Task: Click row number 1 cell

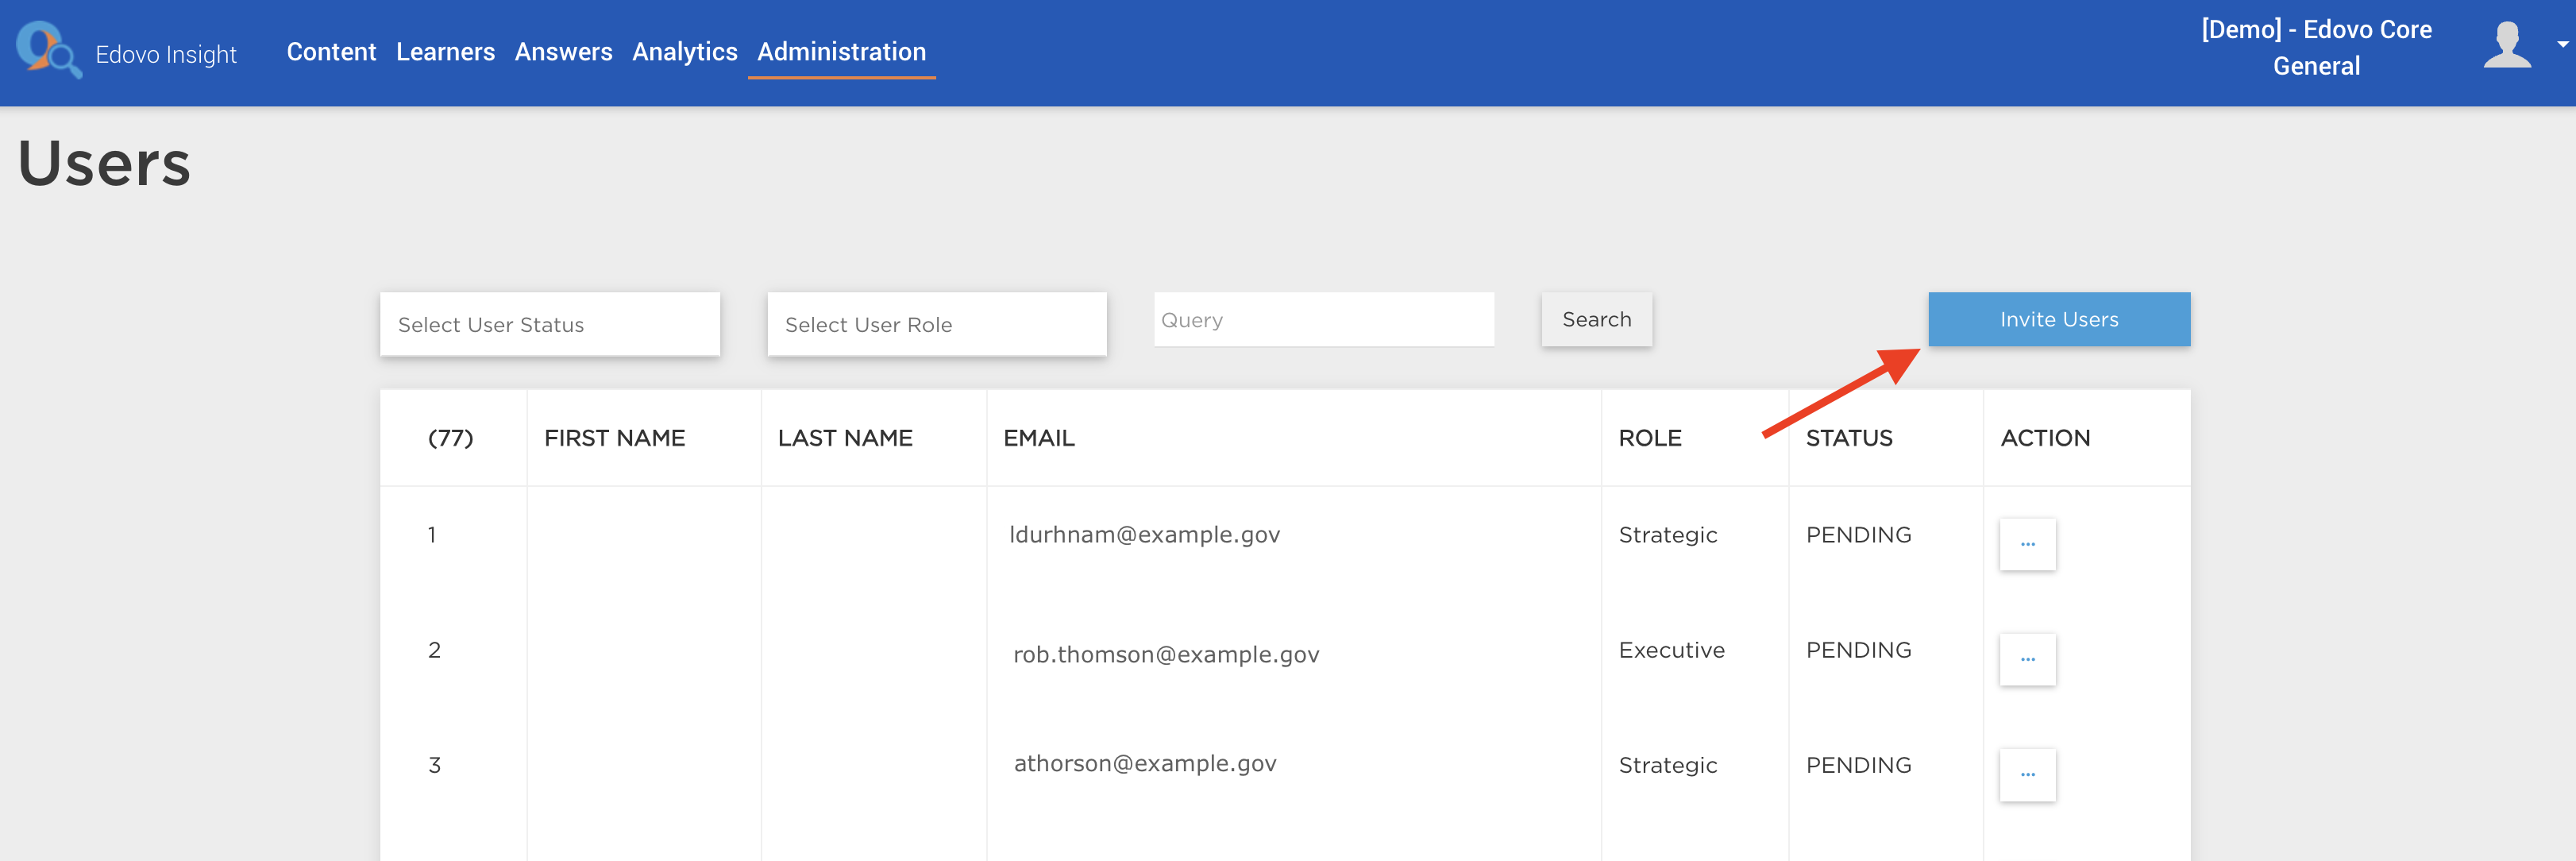Action: coord(432,535)
